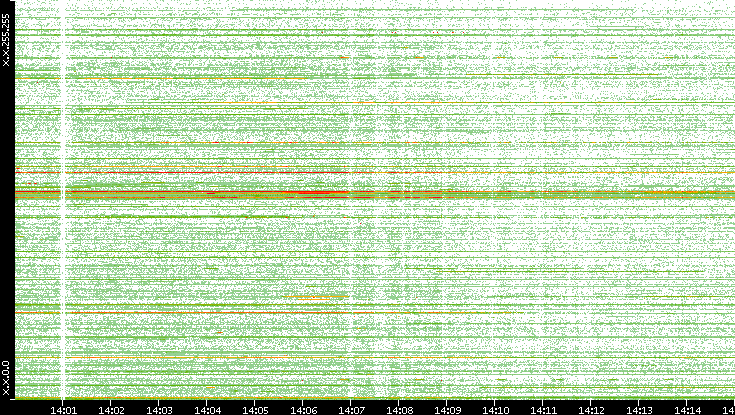Viewport: 735px width, 415px height.
Task: Select the 14:06 tick label
Action: pos(303,410)
